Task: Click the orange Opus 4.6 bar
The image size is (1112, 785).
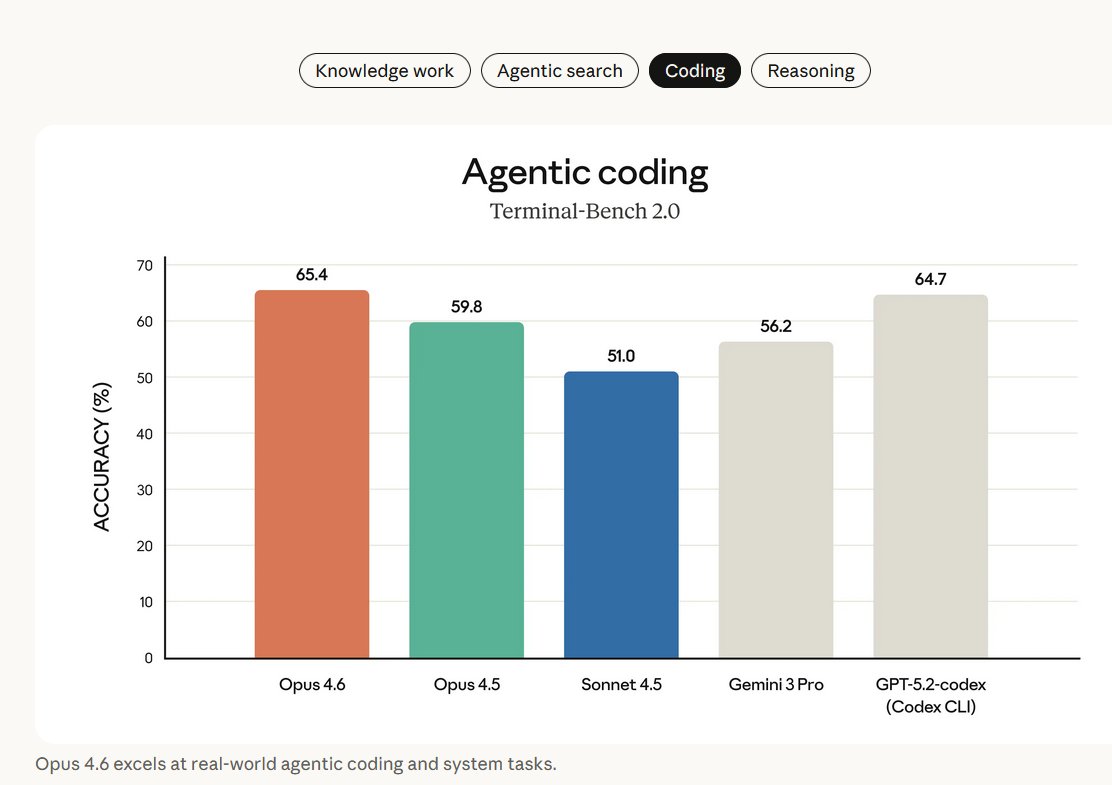Action: (312, 475)
